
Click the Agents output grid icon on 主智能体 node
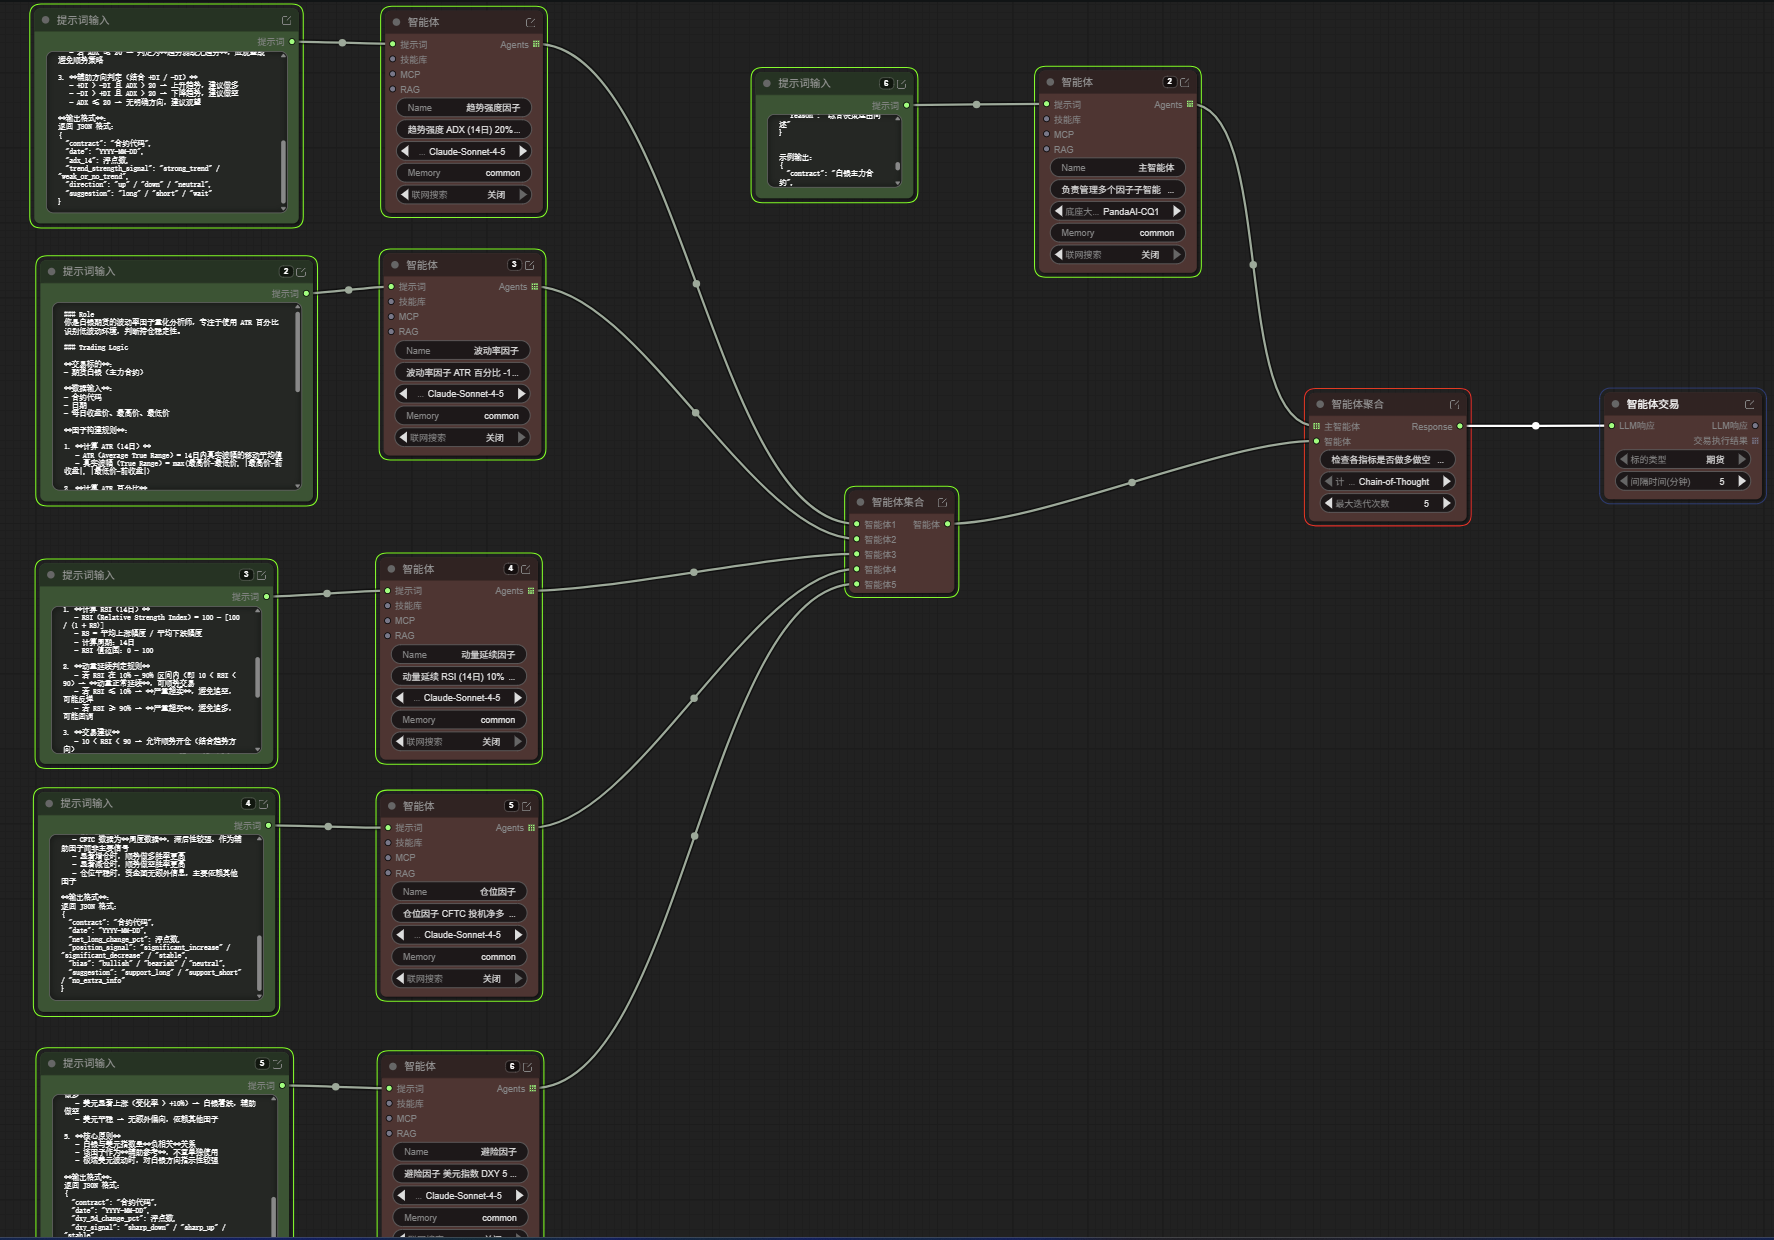coord(1190,104)
